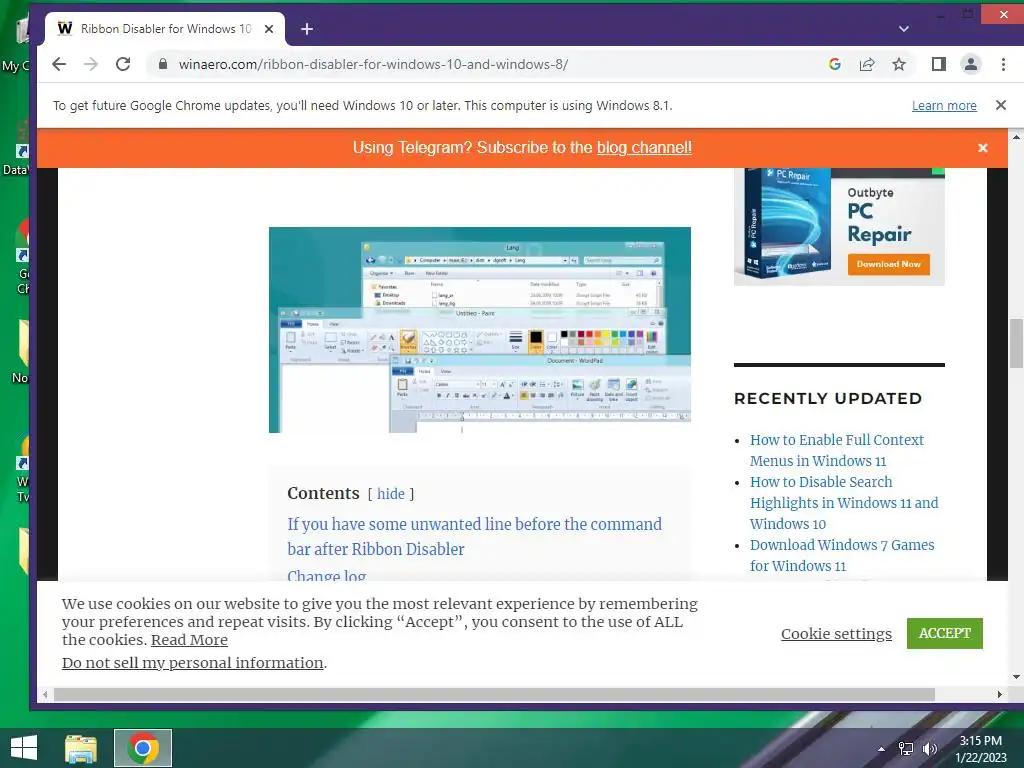Open How to Enable Full Context Menus link
Image resolution: width=1024 pixels, height=768 pixels.
[837, 451]
